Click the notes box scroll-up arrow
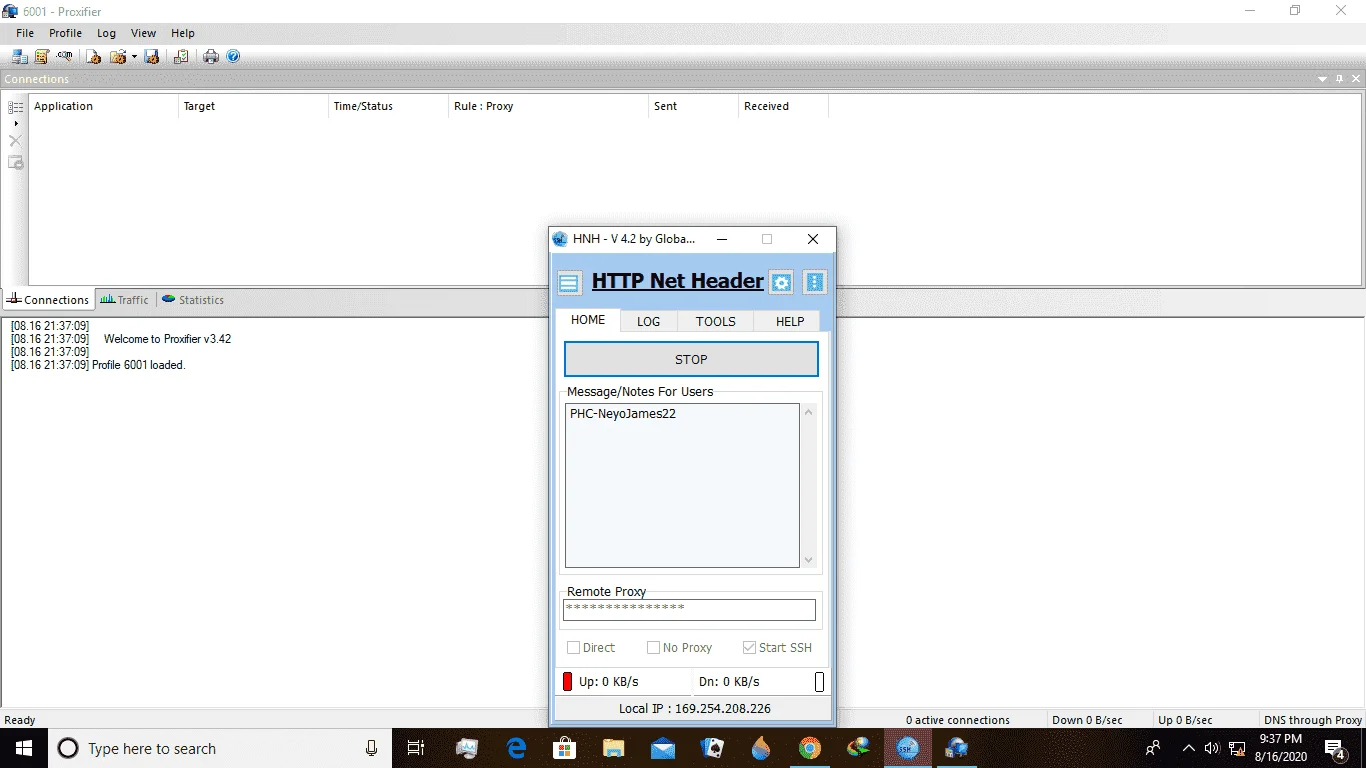This screenshot has width=1366, height=768. (809, 412)
